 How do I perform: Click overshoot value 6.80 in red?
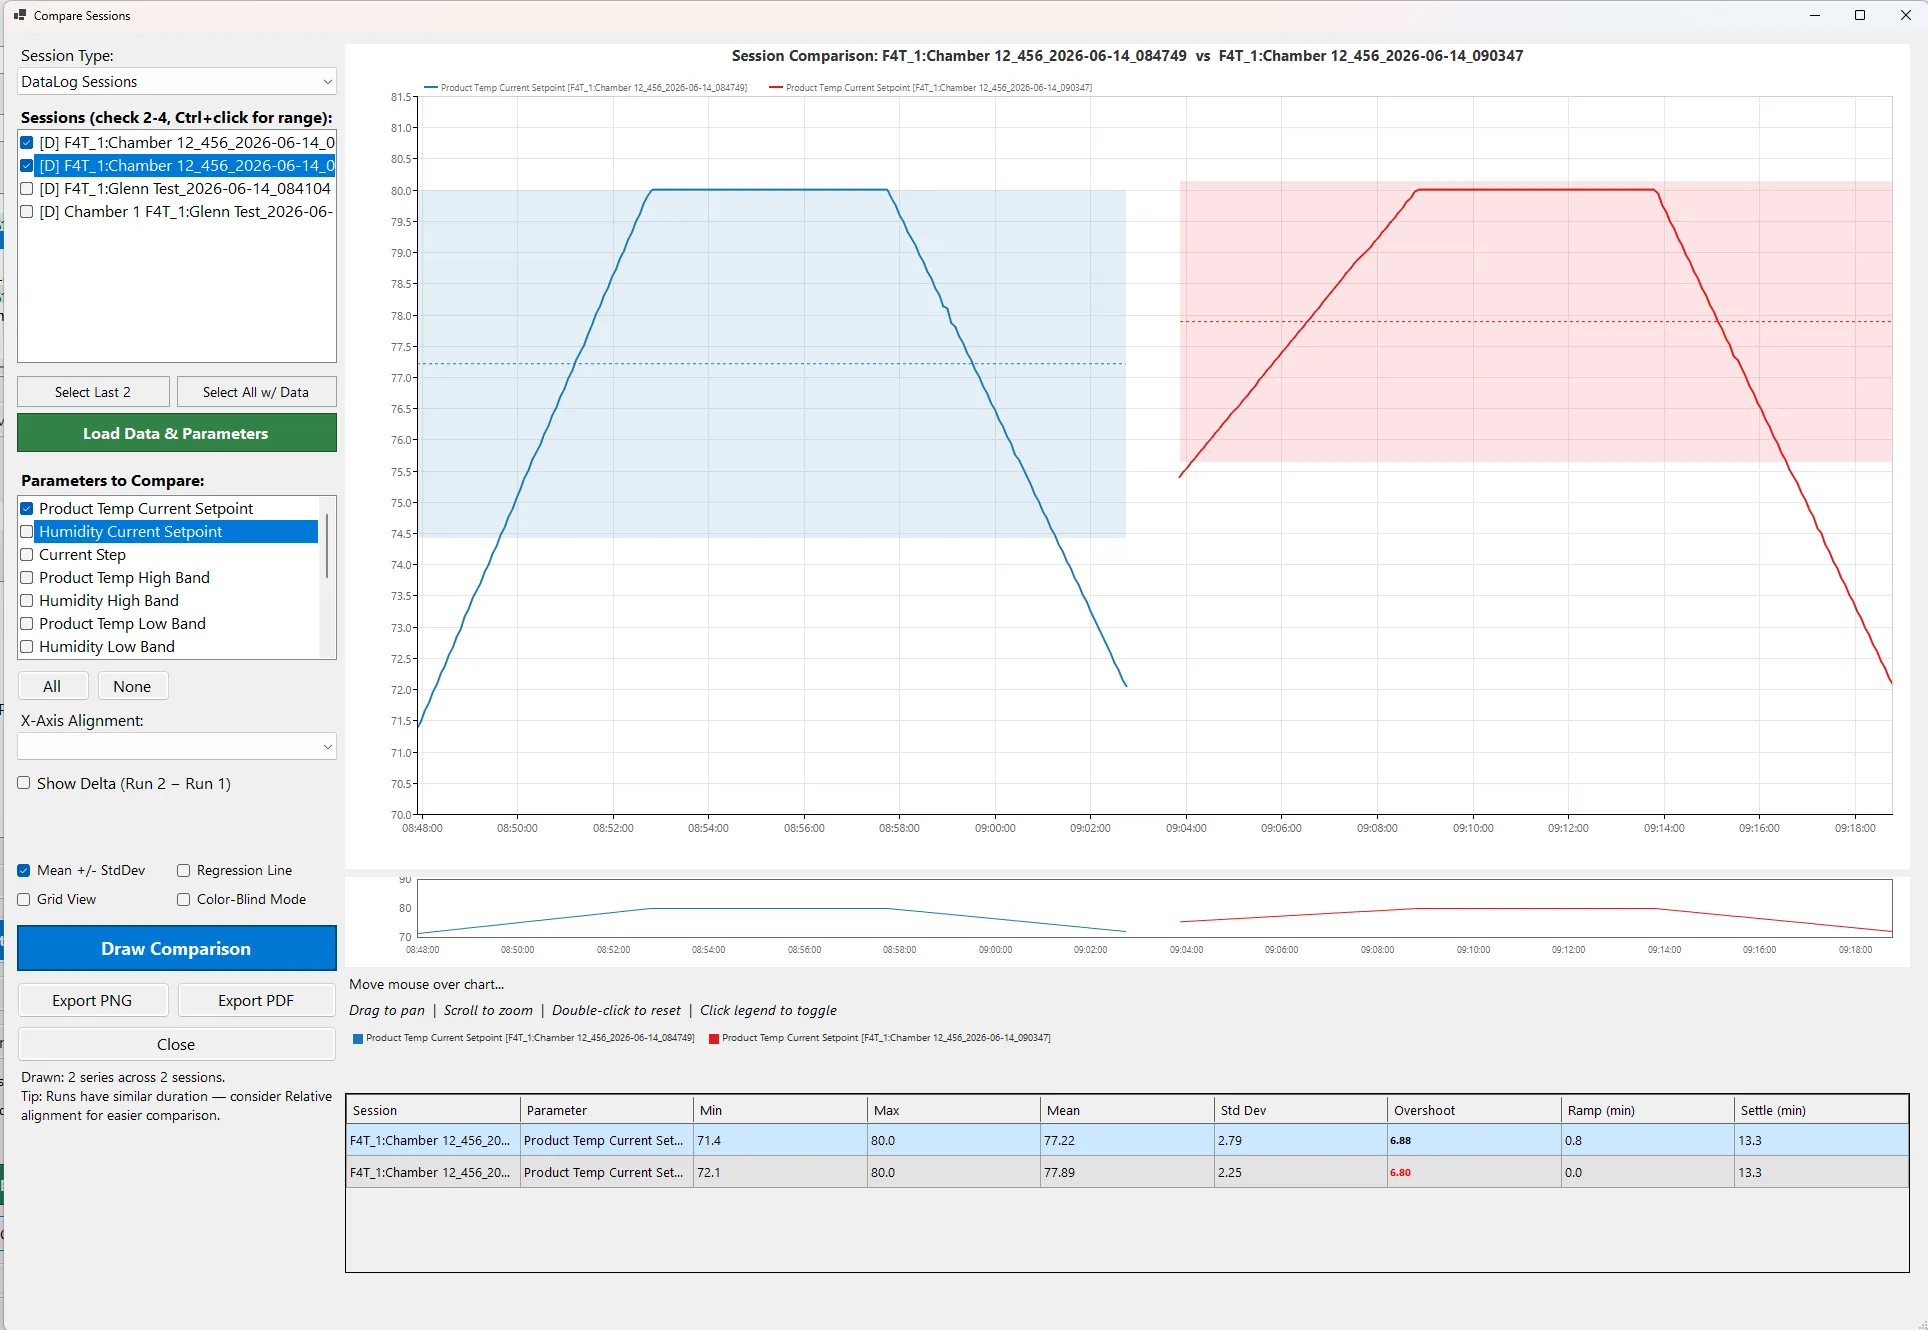1400,1173
